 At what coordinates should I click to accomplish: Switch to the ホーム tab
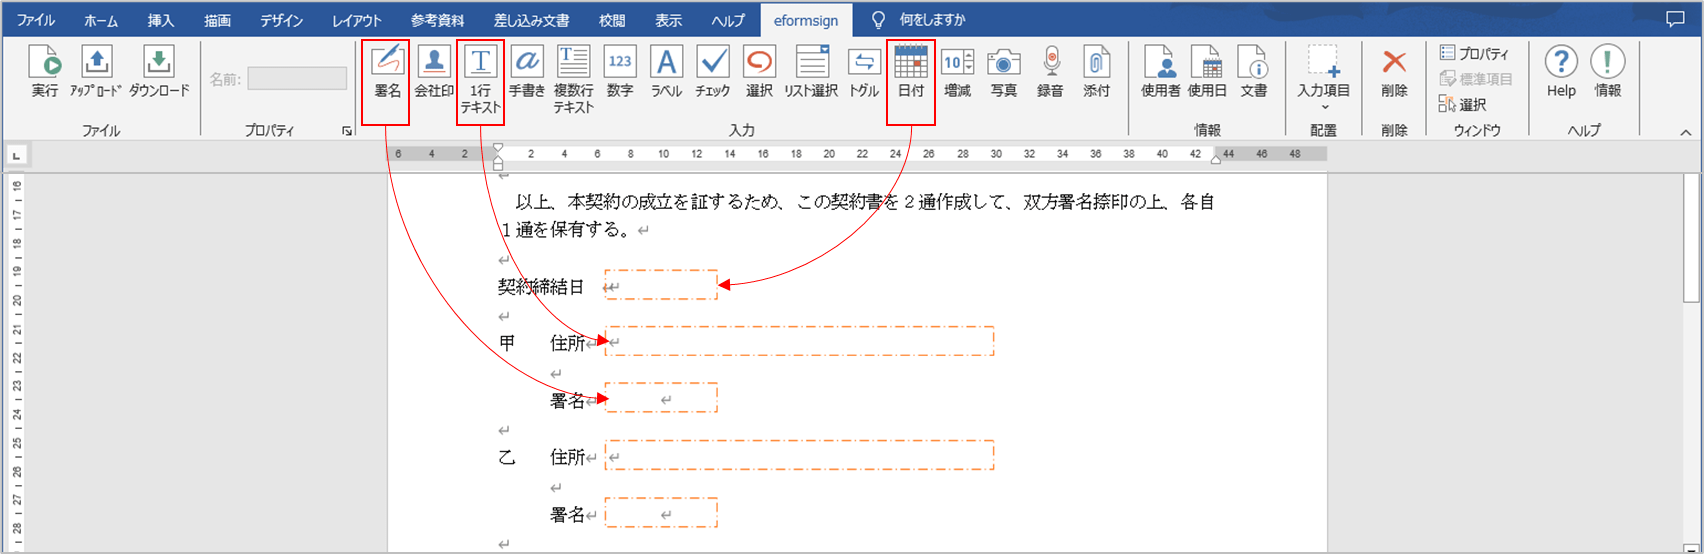coord(101,20)
